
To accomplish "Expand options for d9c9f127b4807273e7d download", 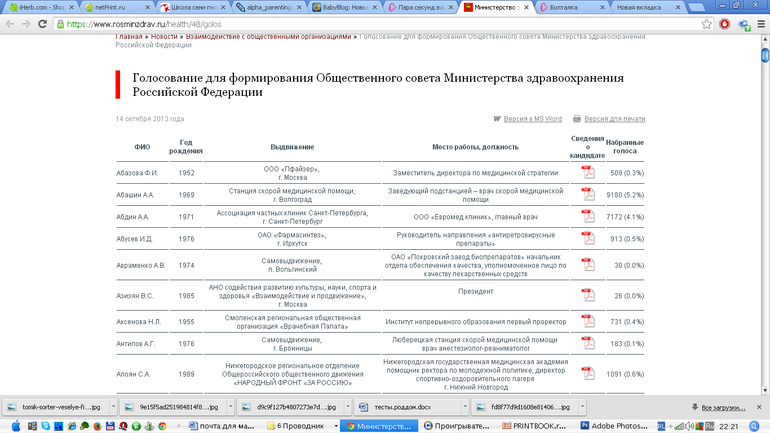I will click(x=348, y=407).
